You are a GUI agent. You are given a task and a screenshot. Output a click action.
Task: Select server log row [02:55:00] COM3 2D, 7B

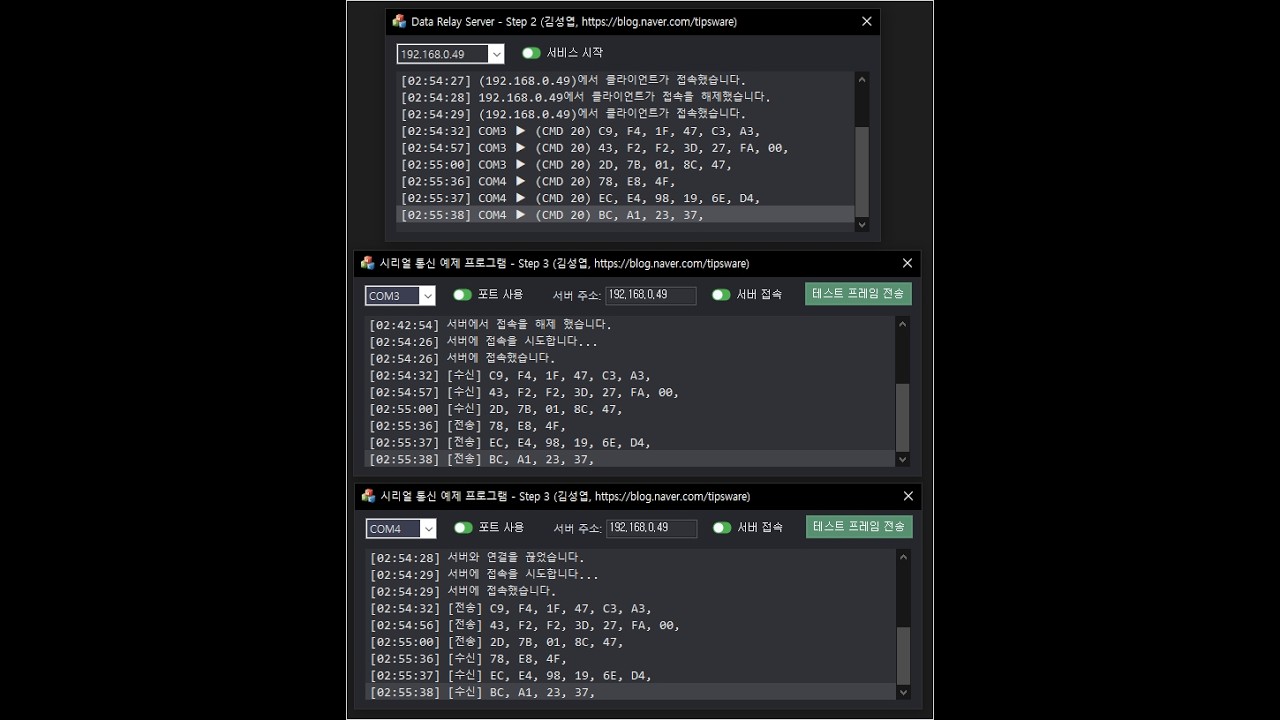626,165
